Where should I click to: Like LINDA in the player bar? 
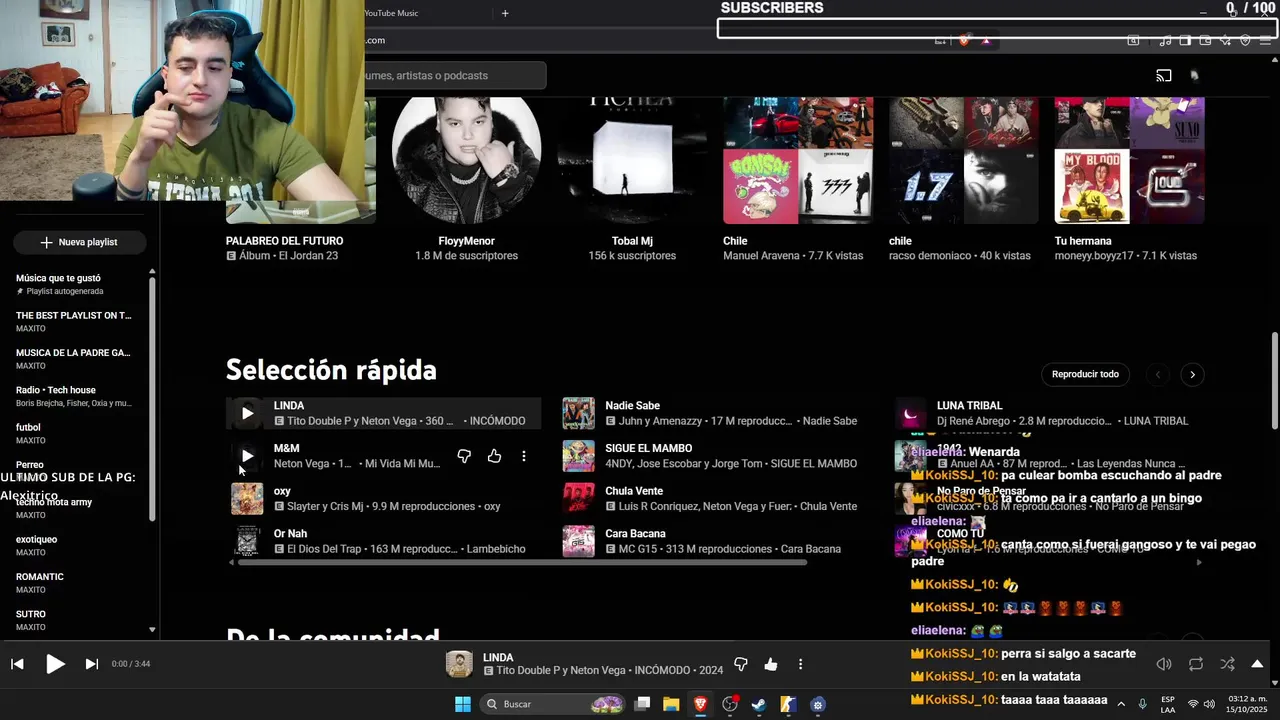coord(771,664)
